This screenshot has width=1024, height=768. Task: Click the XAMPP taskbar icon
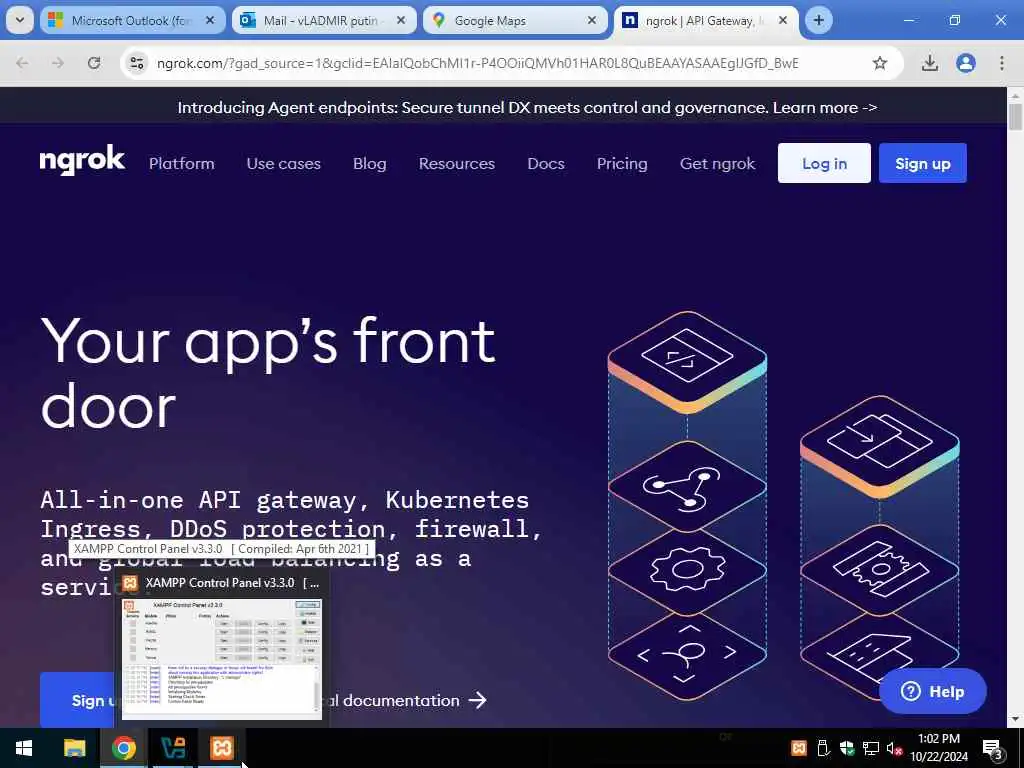click(x=221, y=748)
